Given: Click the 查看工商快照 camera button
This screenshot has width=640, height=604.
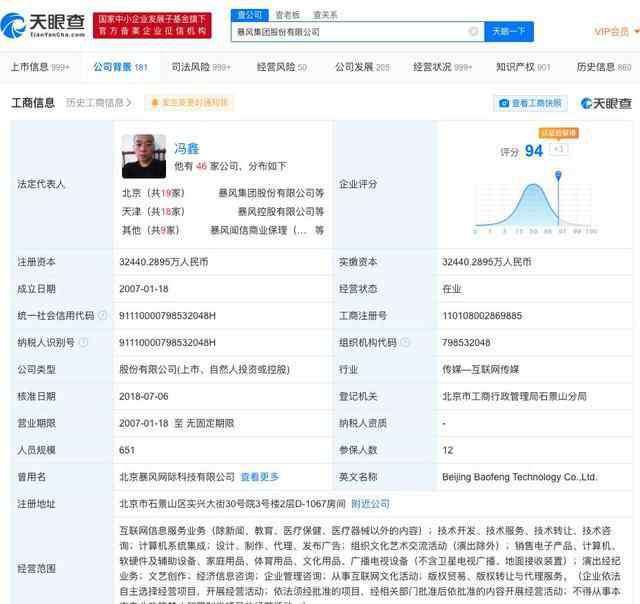Looking at the screenshot, I should tap(530, 103).
